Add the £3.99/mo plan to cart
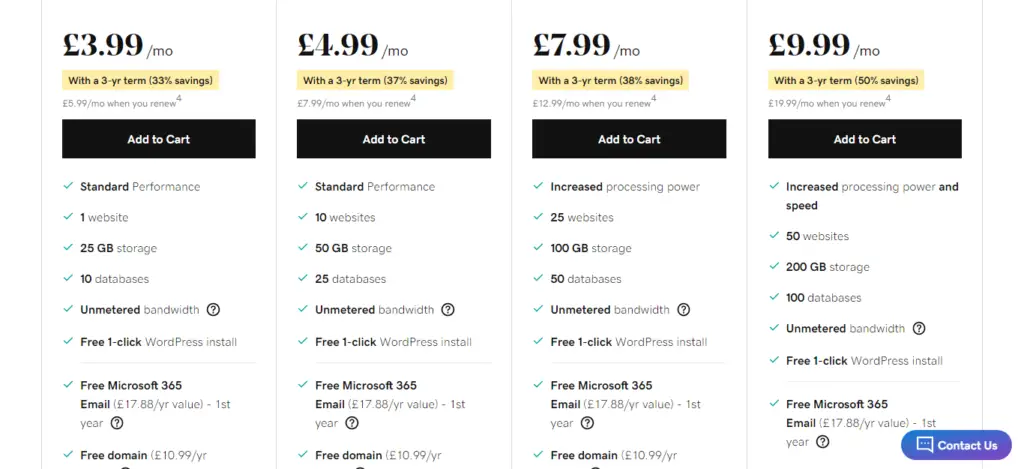The image size is (1024, 469). click(159, 138)
